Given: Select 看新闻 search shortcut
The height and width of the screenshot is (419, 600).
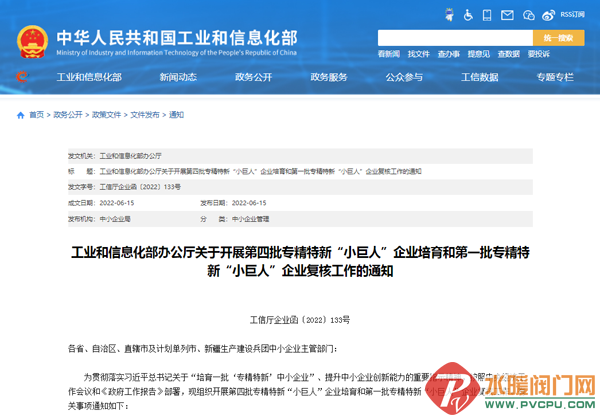Looking at the screenshot, I should 389,54.
